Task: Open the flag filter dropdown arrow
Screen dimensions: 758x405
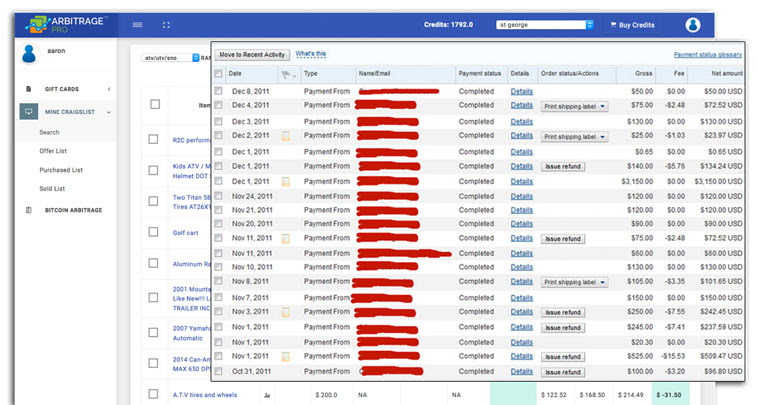Action: (294, 75)
